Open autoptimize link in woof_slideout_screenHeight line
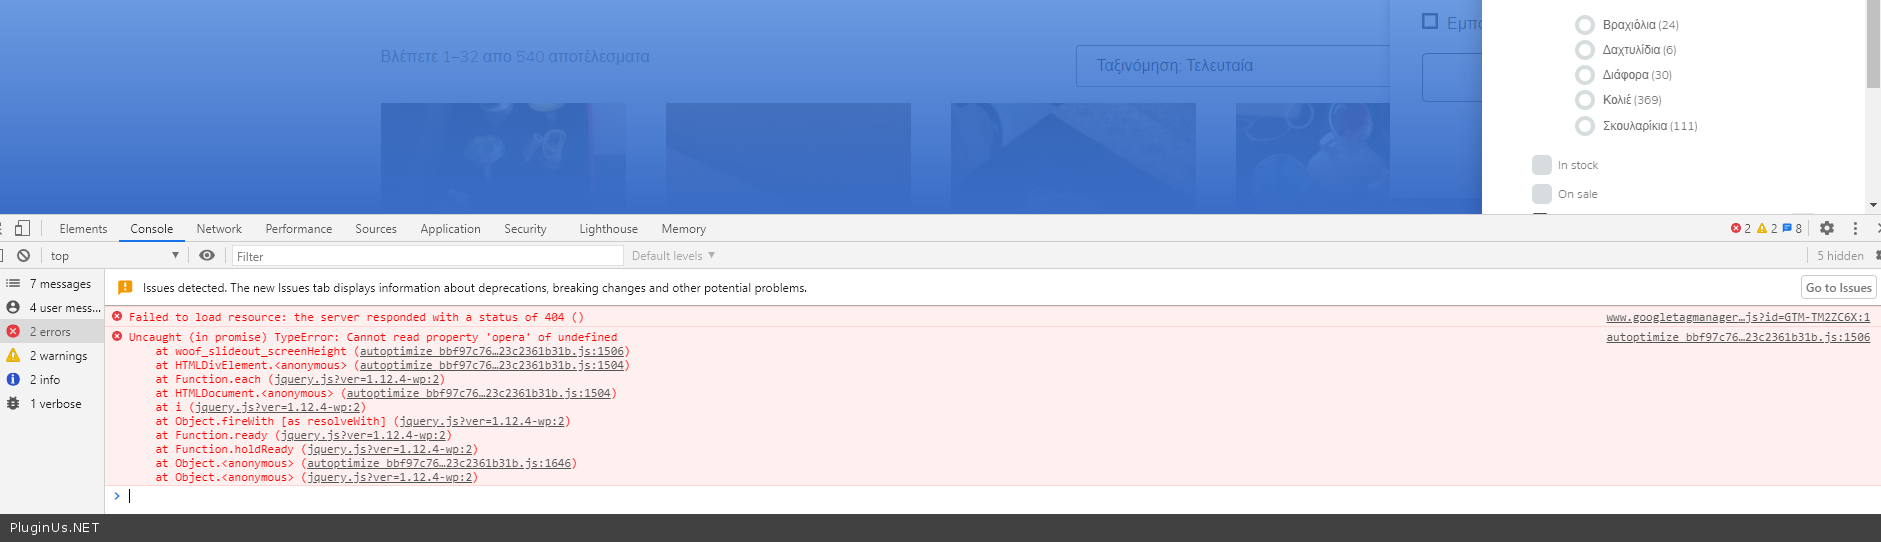This screenshot has height=542, width=1881. pyautogui.click(x=492, y=351)
